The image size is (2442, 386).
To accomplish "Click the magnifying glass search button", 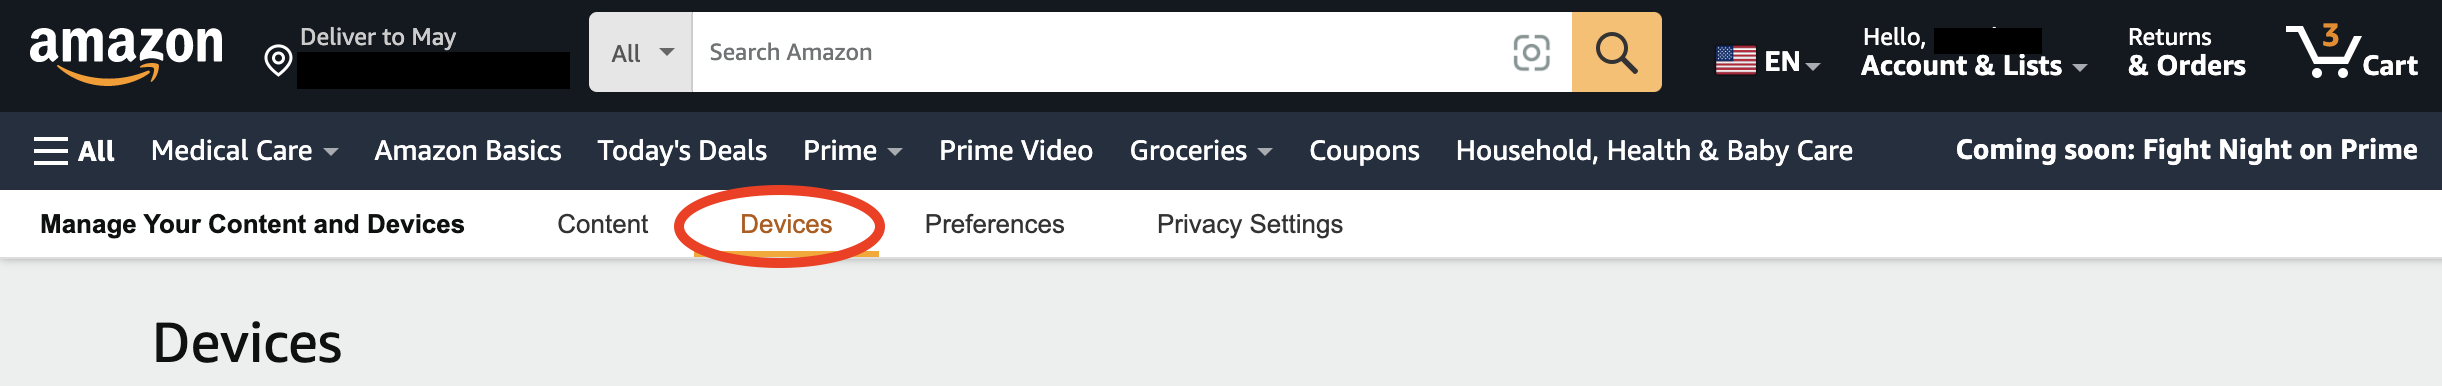I will coord(1616,52).
